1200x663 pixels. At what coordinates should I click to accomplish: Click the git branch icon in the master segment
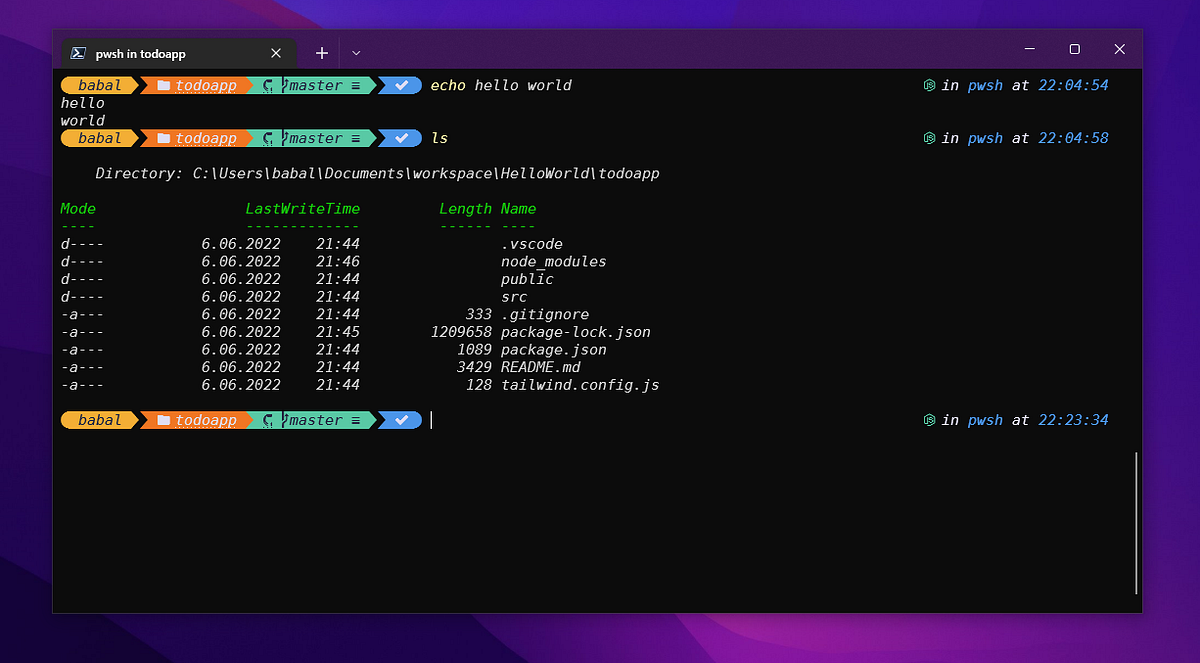click(x=283, y=85)
